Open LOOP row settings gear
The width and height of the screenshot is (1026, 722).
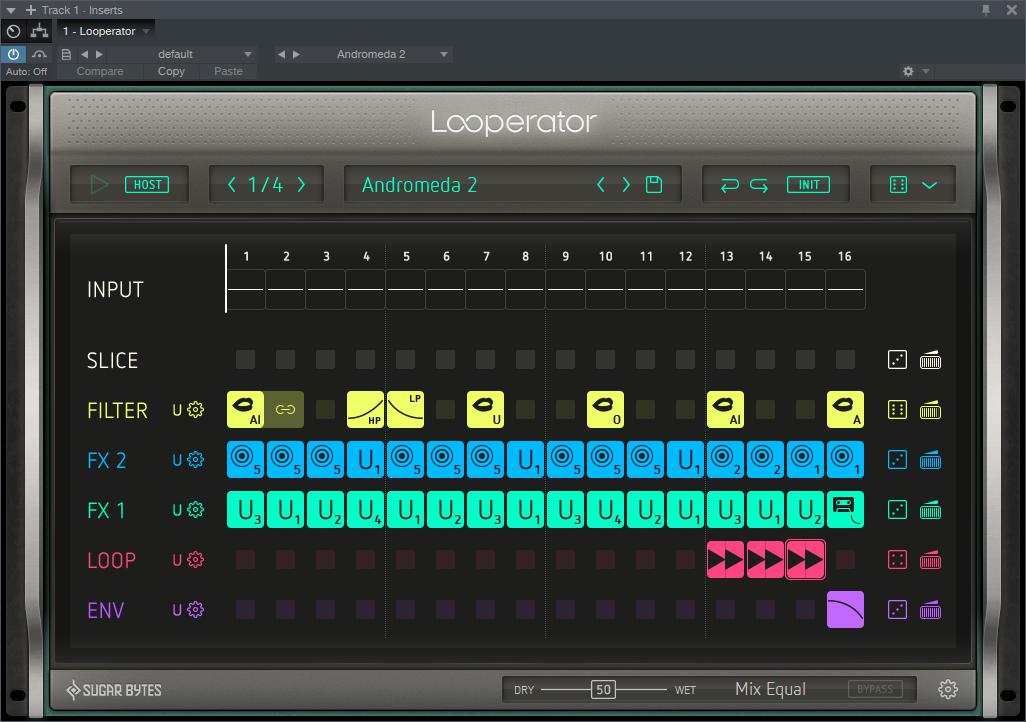[196, 560]
